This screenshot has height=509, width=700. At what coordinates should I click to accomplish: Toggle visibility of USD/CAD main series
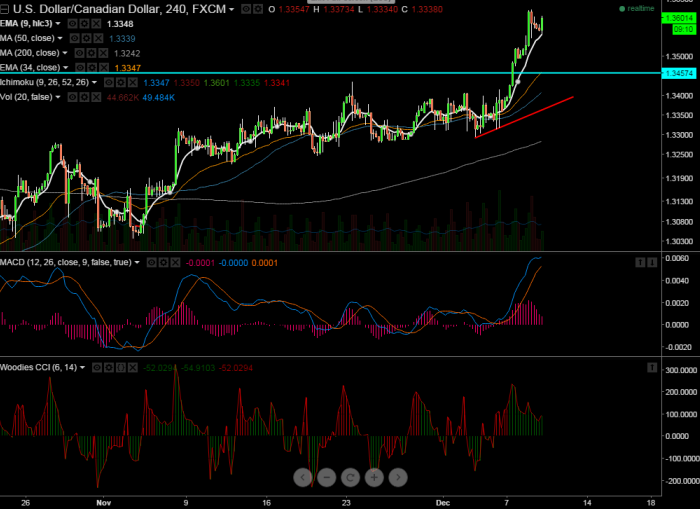click(246, 9)
